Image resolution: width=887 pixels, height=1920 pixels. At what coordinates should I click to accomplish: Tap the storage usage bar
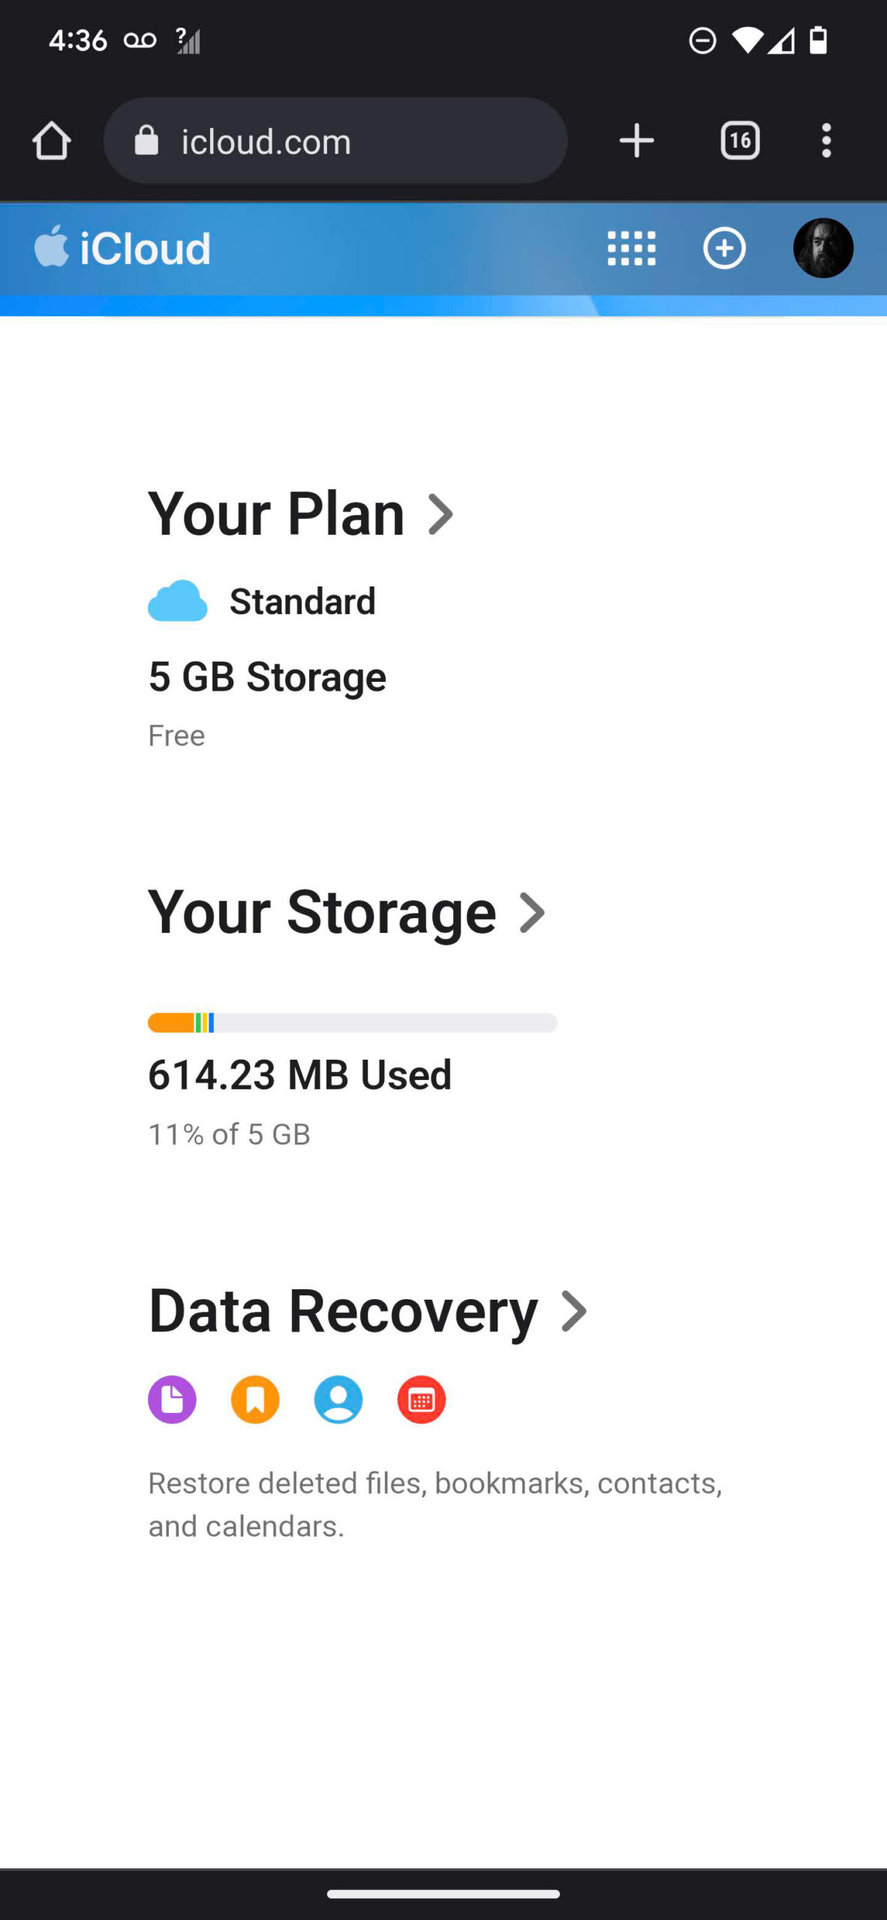pos(352,1022)
